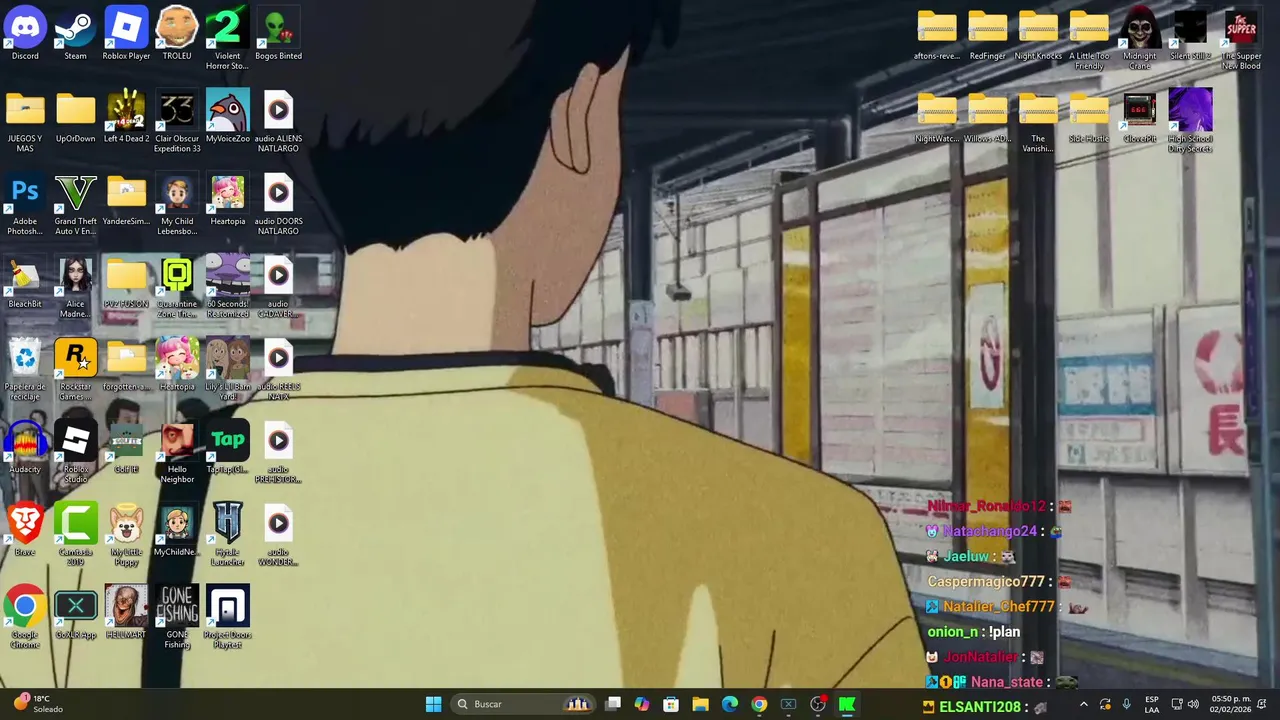The image size is (1280, 720).
Task: Switch to Chrome in the taskbar
Action: 759,704
